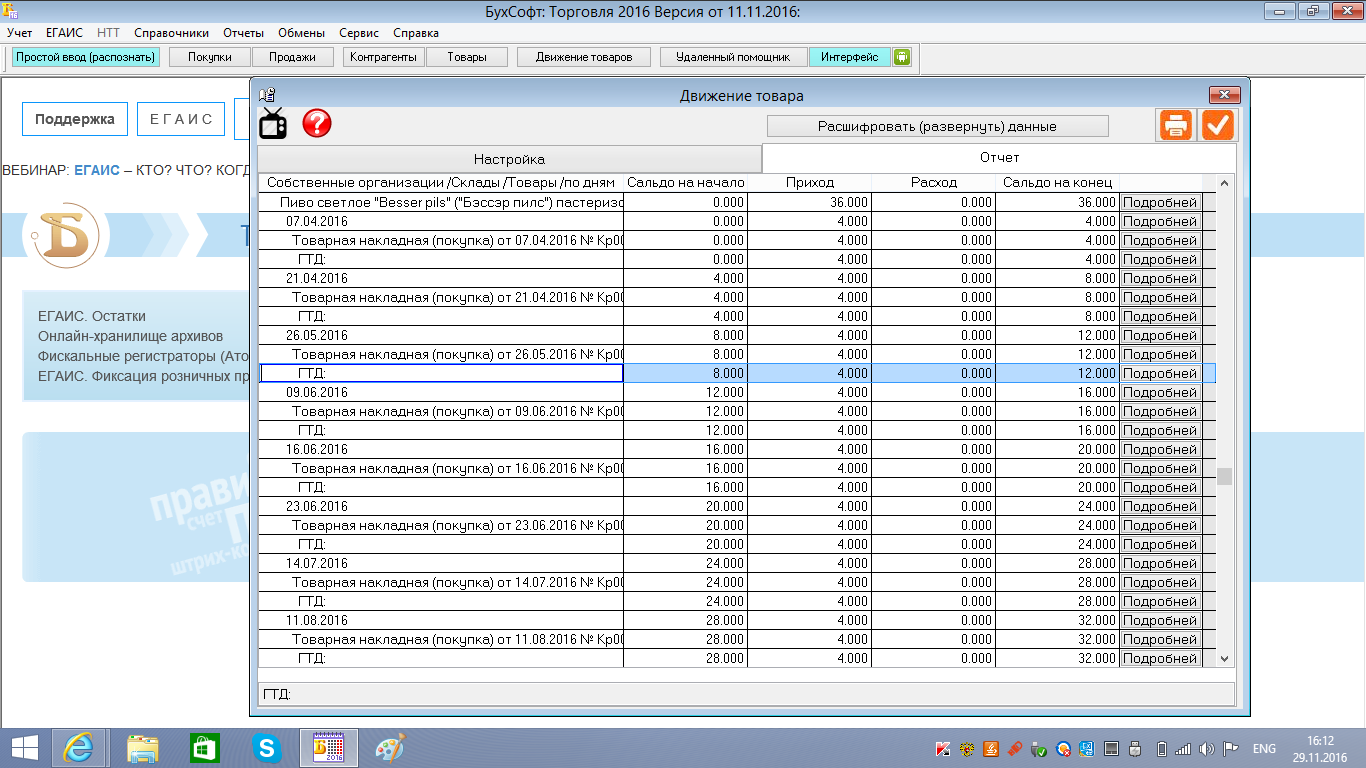Click the Движение товаров toolbar button
Image resolution: width=1366 pixels, height=768 pixels.
pos(584,57)
